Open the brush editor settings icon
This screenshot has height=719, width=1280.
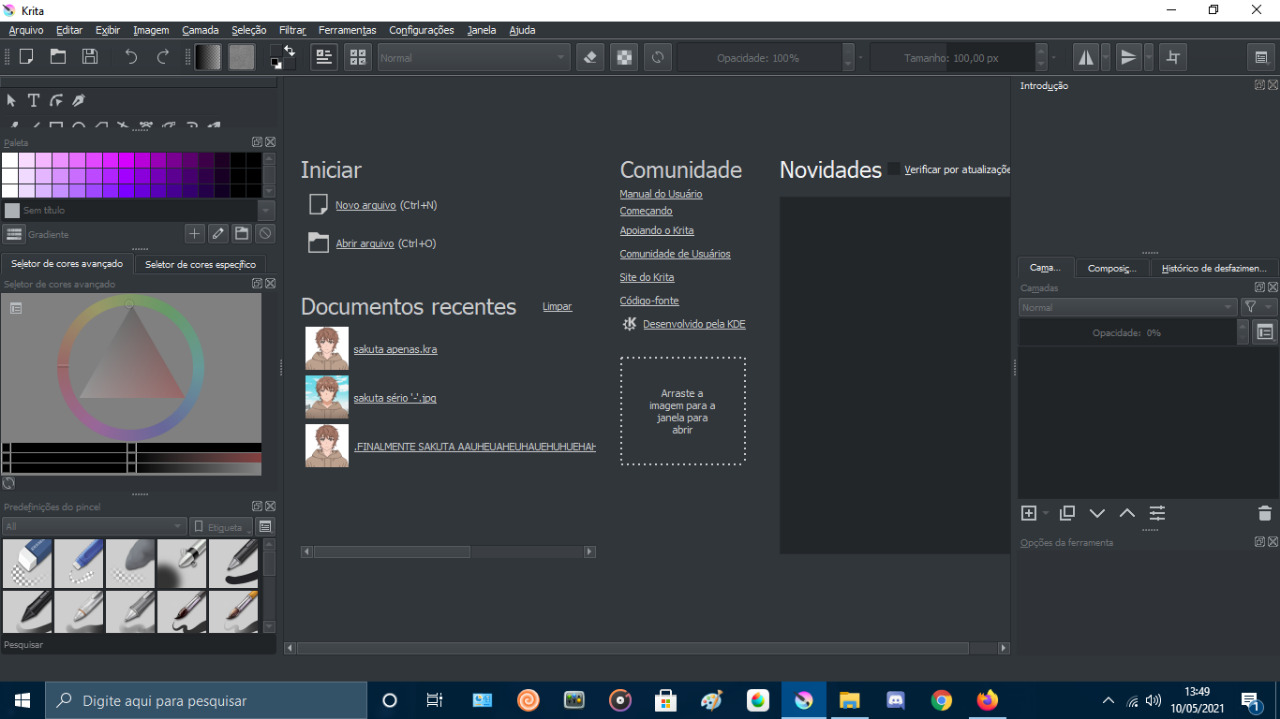[x=324, y=57]
